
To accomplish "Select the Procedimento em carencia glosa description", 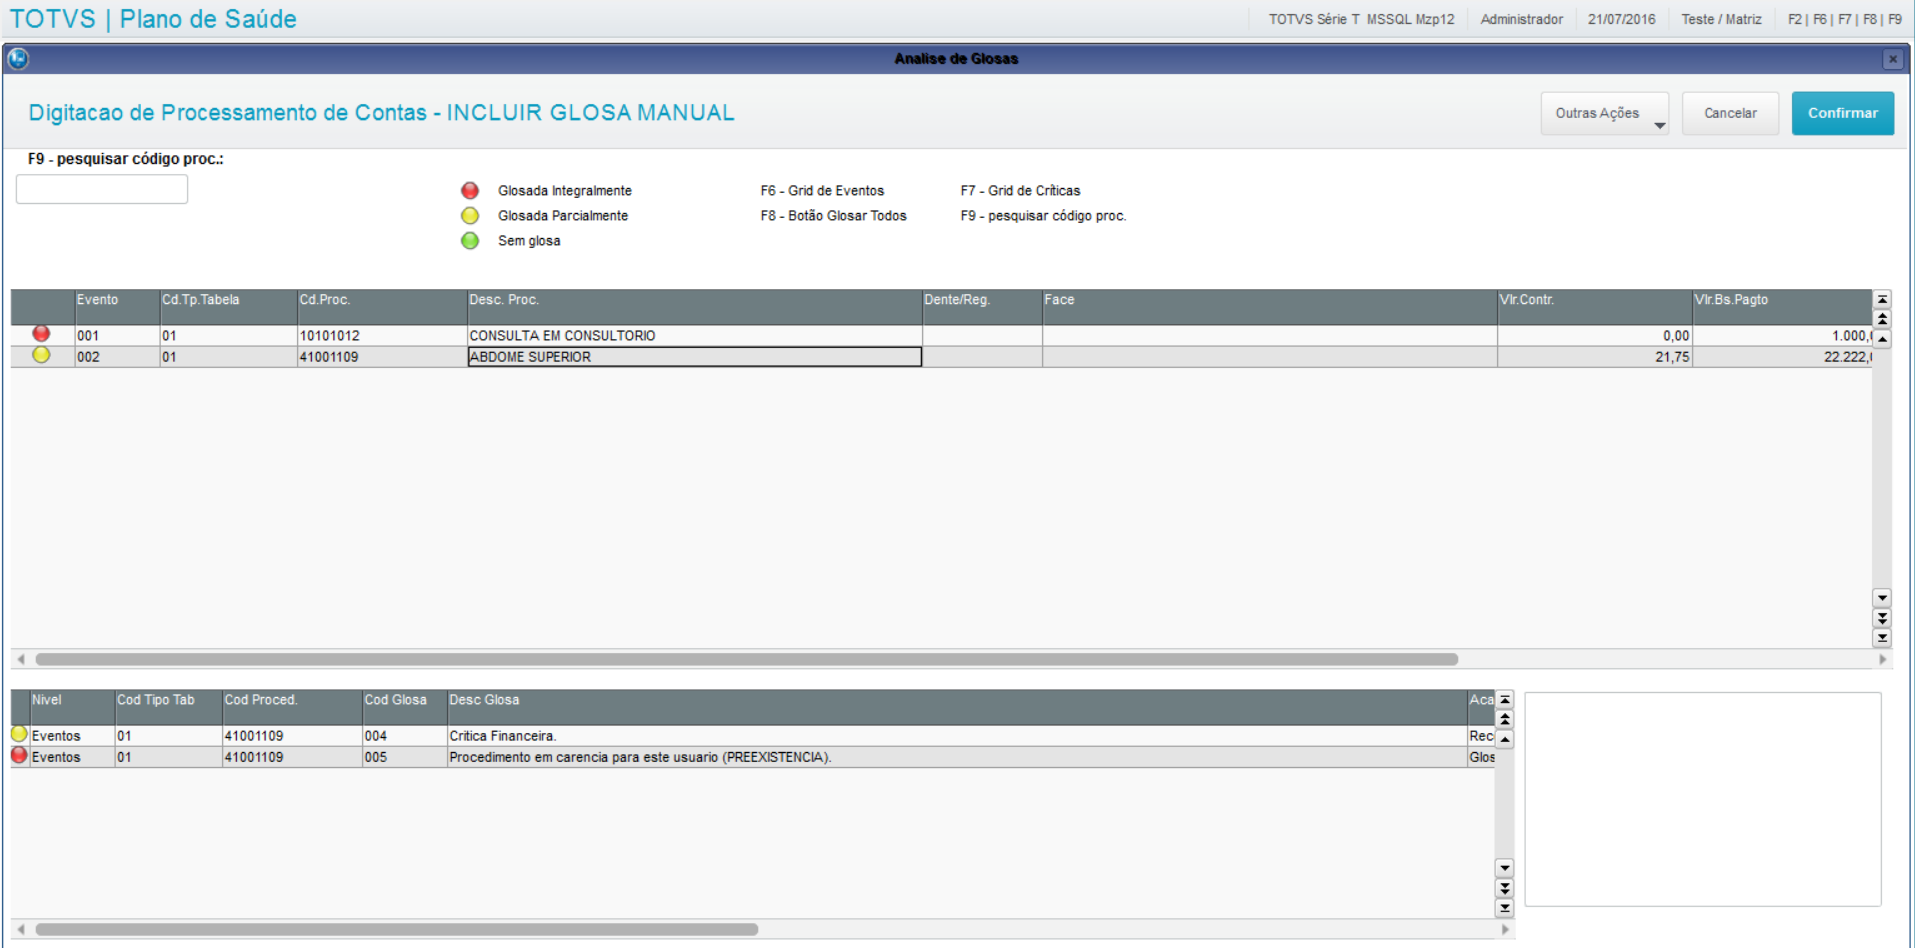I will [957, 757].
